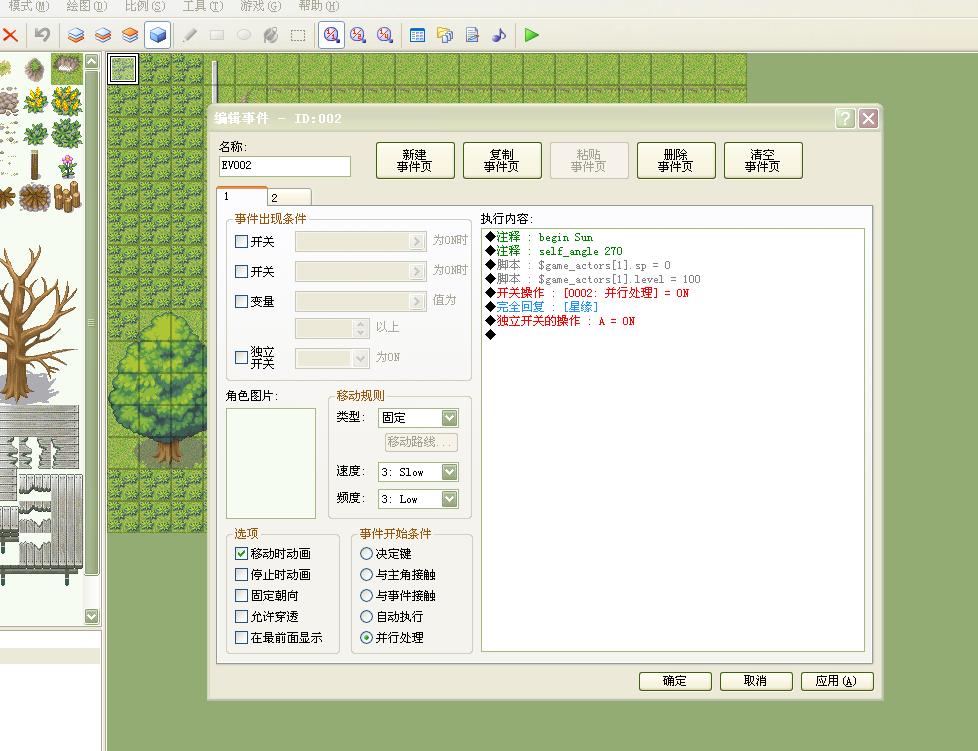Click the undo arrow icon
The width and height of the screenshot is (978, 751).
tap(42, 34)
